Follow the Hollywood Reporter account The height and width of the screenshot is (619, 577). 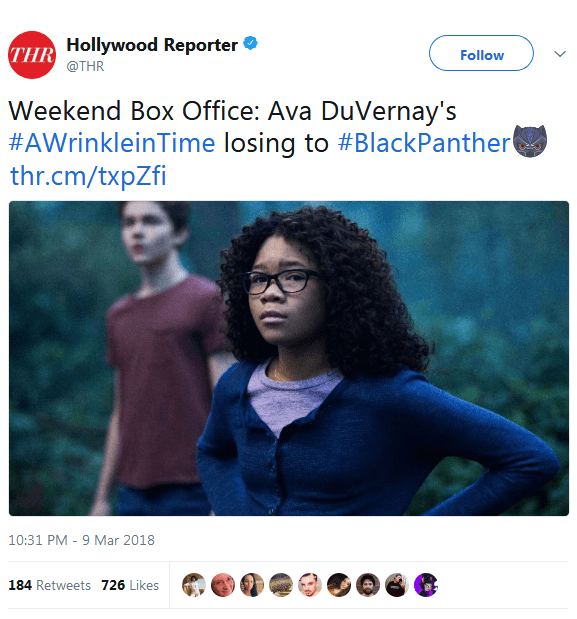click(x=481, y=53)
